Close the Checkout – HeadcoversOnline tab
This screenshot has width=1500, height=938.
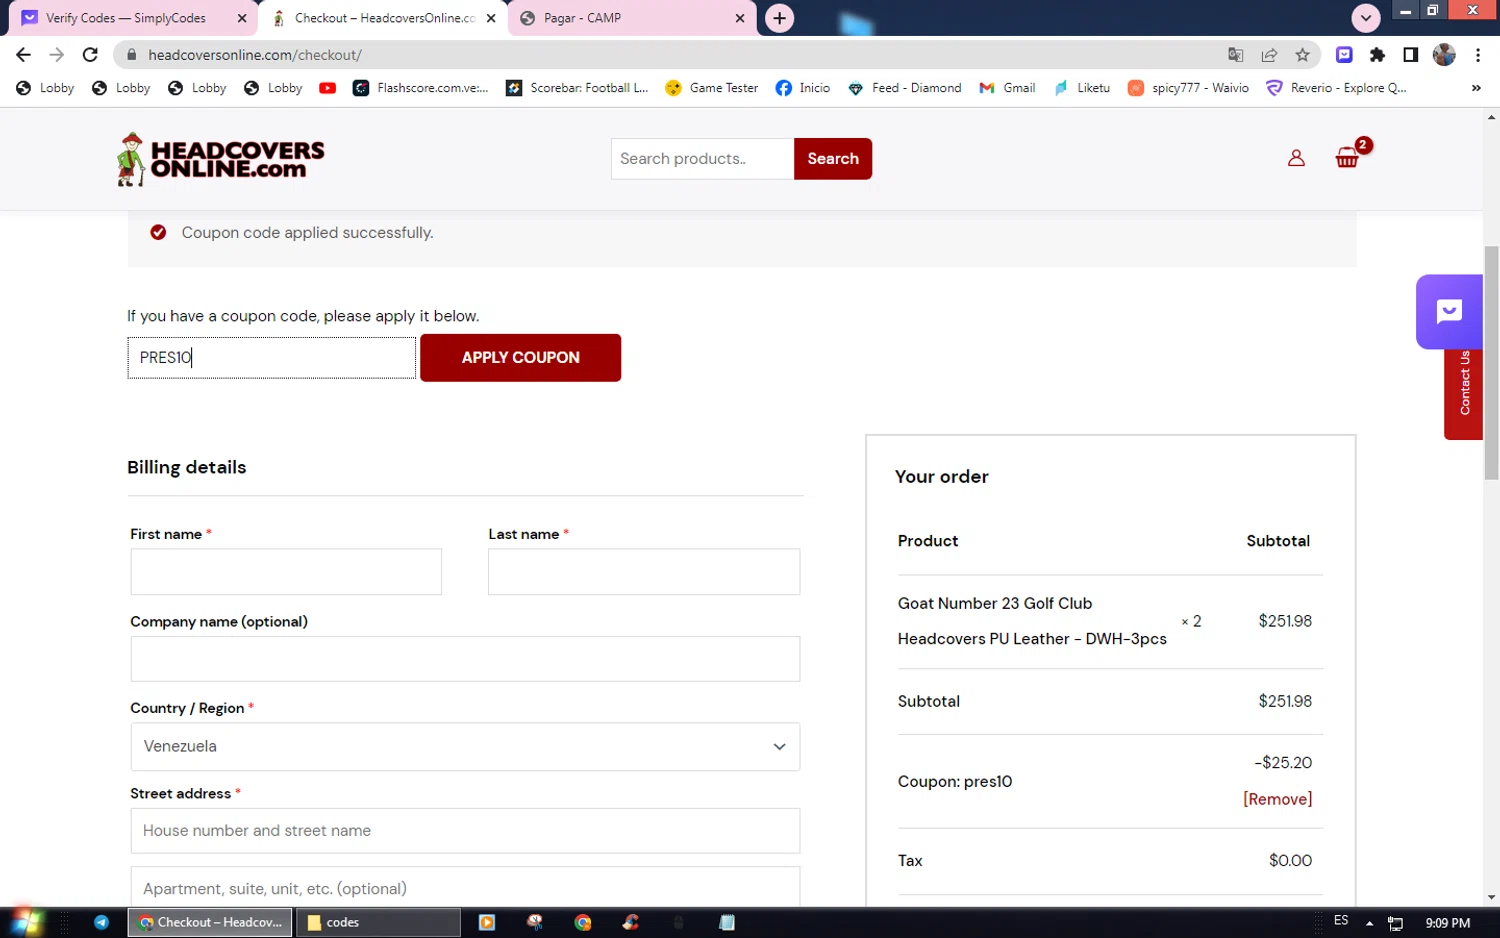pos(491,18)
